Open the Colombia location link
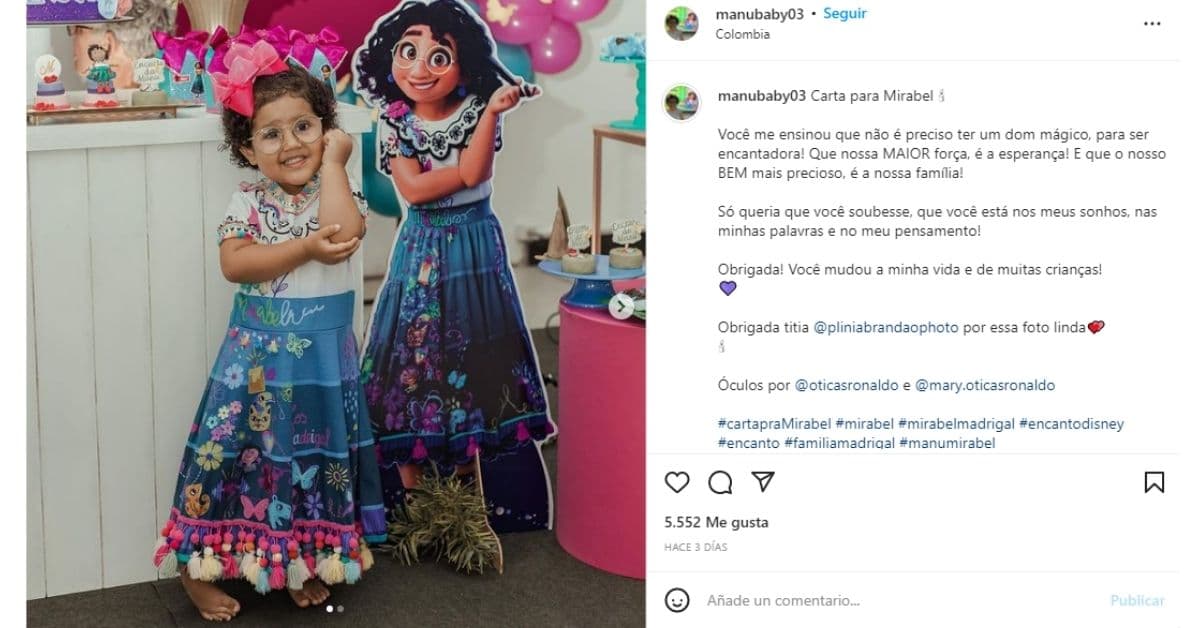Viewport: 1200px width, 628px height. point(743,33)
